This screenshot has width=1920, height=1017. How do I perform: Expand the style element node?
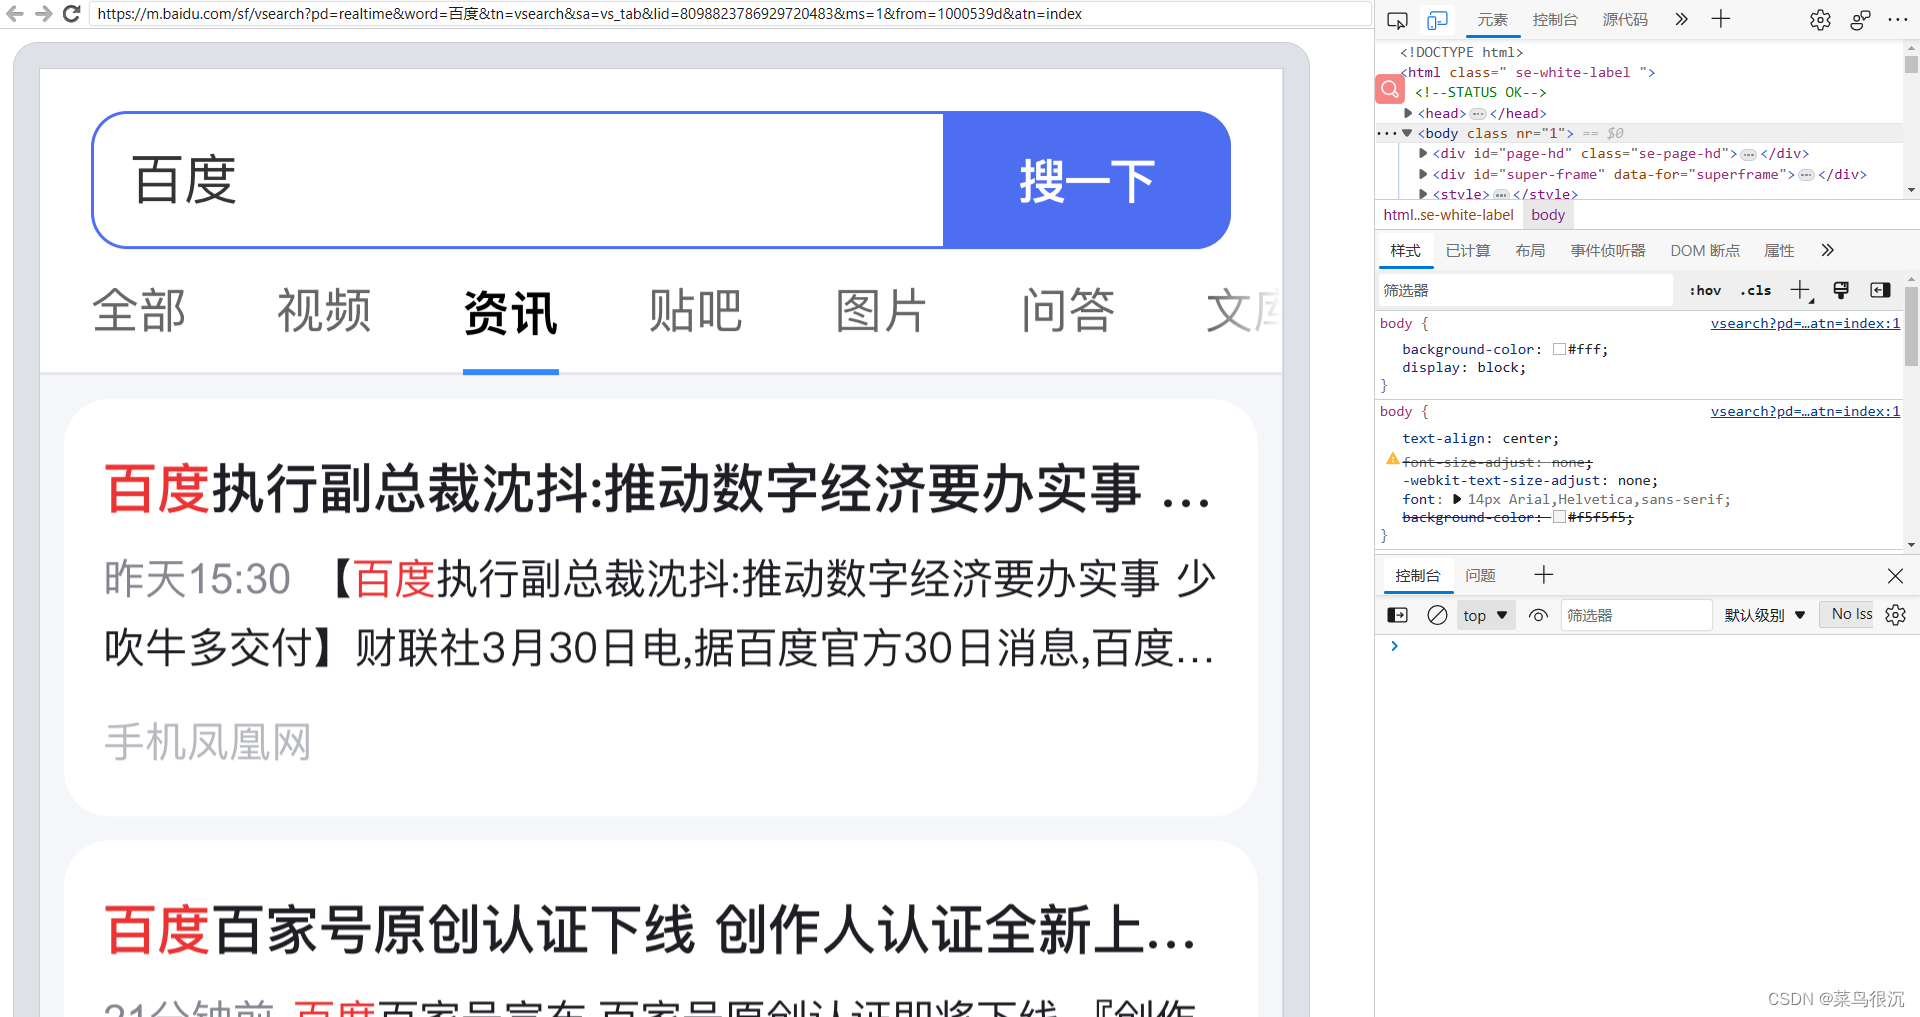click(1423, 194)
